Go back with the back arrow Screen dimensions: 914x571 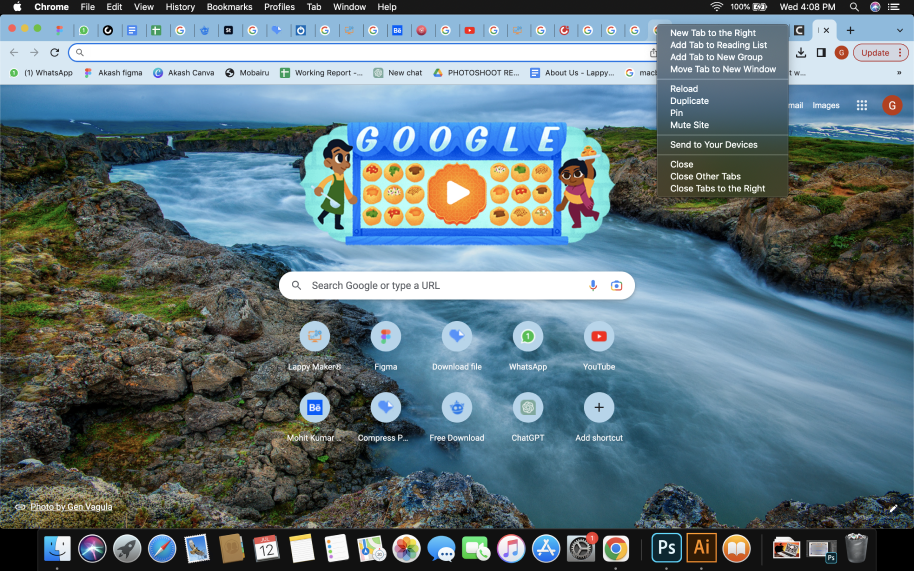pos(14,52)
